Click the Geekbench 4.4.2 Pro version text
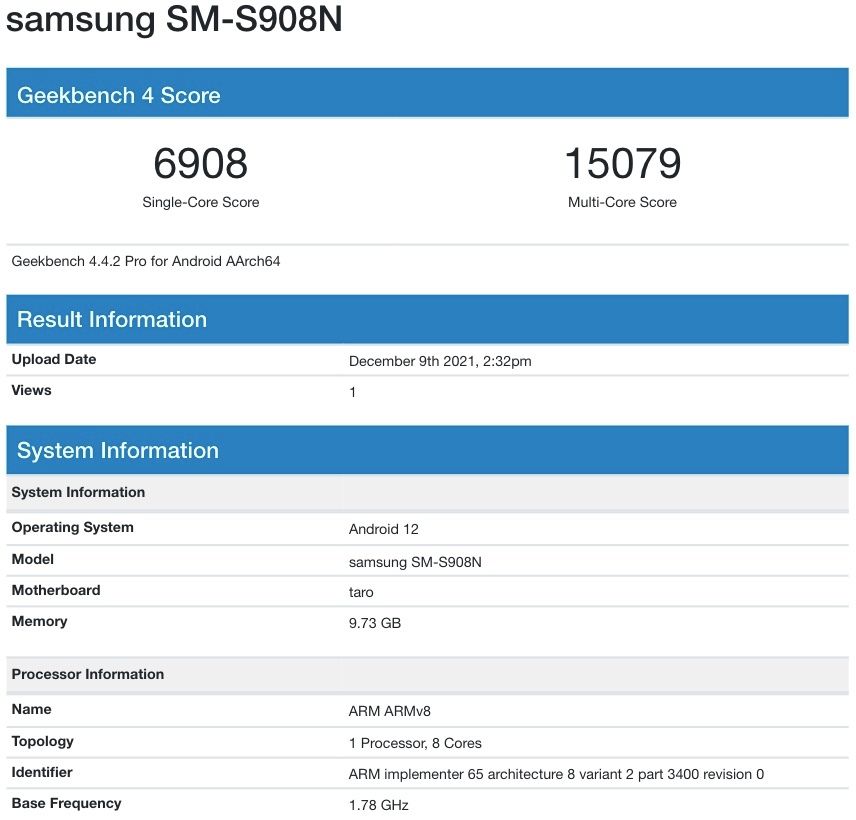 tap(146, 262)
